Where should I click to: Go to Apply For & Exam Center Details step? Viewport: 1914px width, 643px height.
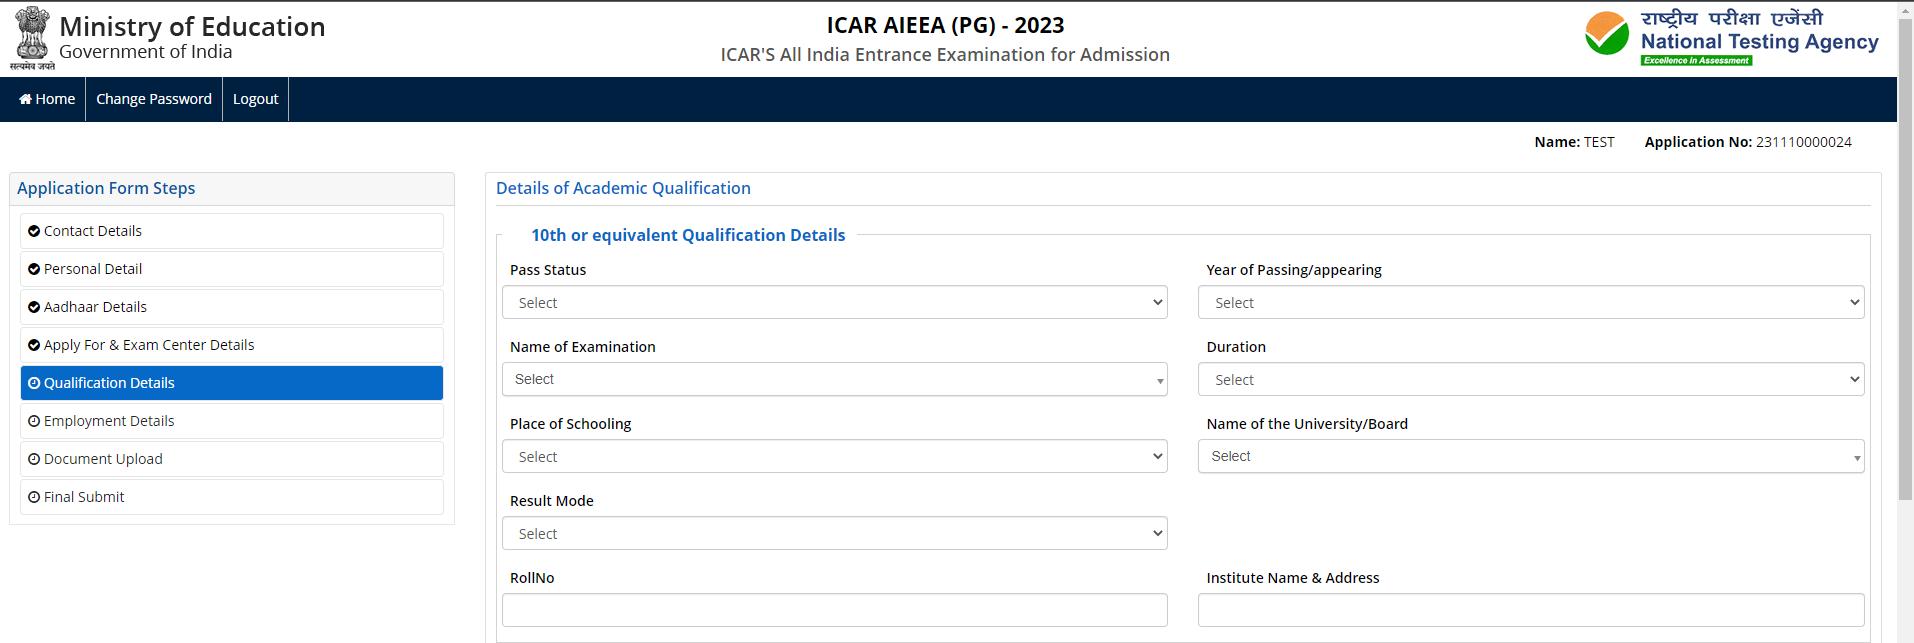149,345
